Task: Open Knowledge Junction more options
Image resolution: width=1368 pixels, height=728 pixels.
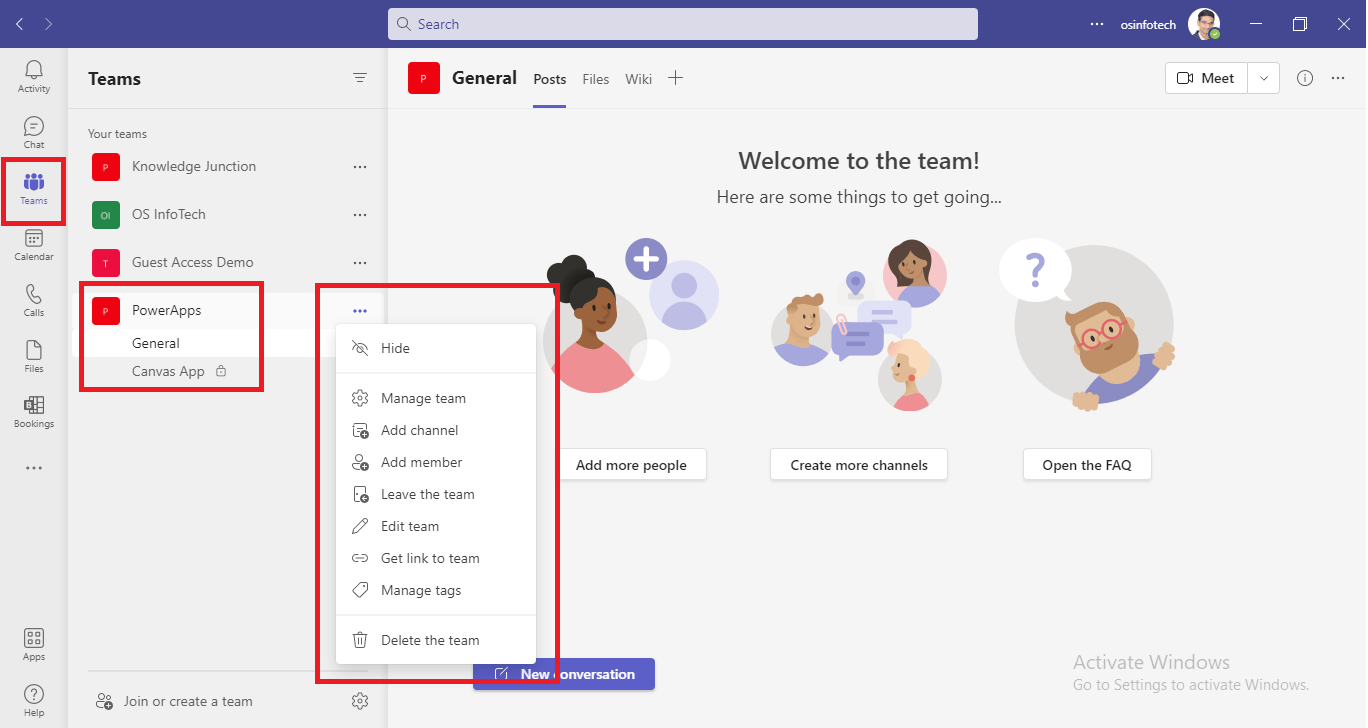Action: click(x=360, y=167)
